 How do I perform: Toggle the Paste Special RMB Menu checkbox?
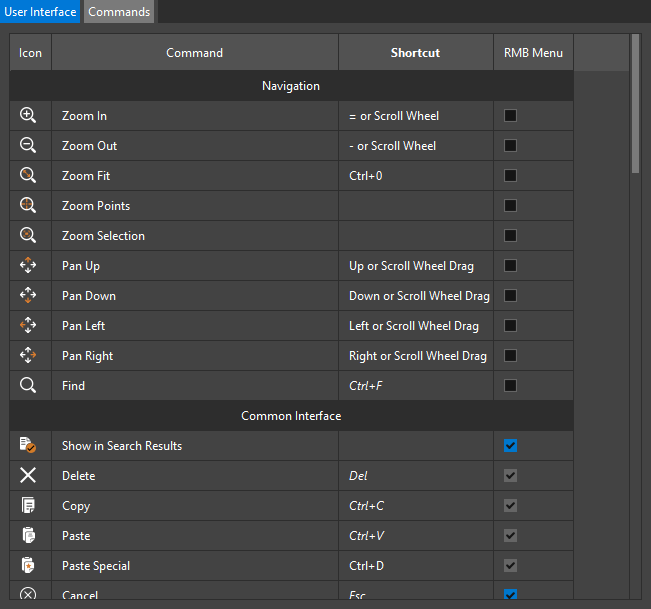point(510,565)
